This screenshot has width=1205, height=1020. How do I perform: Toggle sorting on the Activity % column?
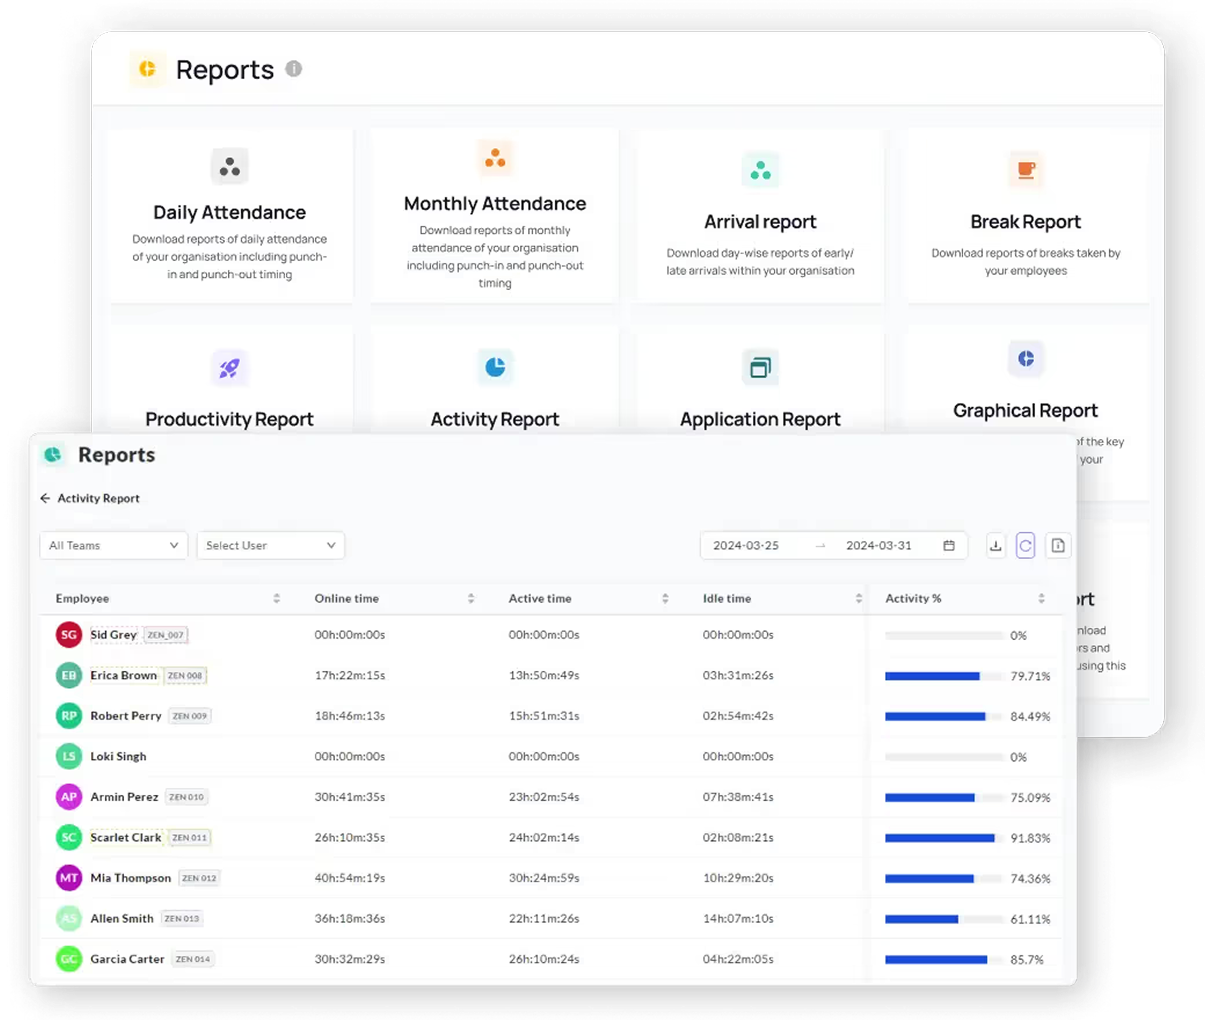pyautogui.click(x=1041, y=598)
